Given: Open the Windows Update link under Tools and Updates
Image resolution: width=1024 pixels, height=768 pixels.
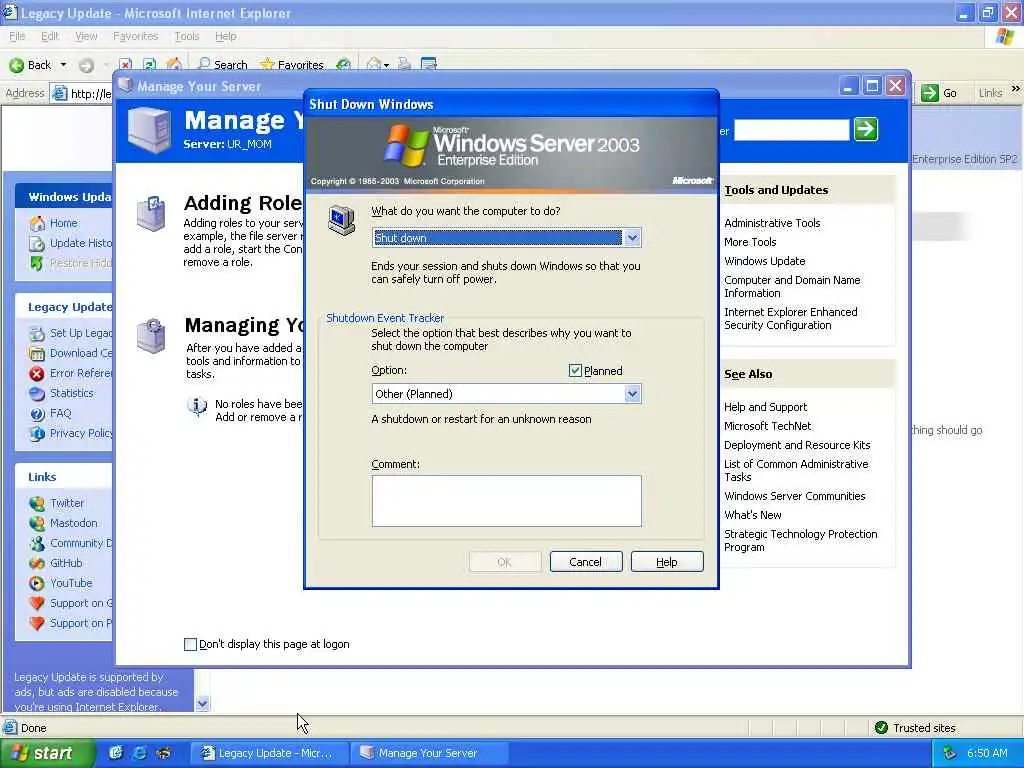Looking at the screenshot, I should click(765, 261).
